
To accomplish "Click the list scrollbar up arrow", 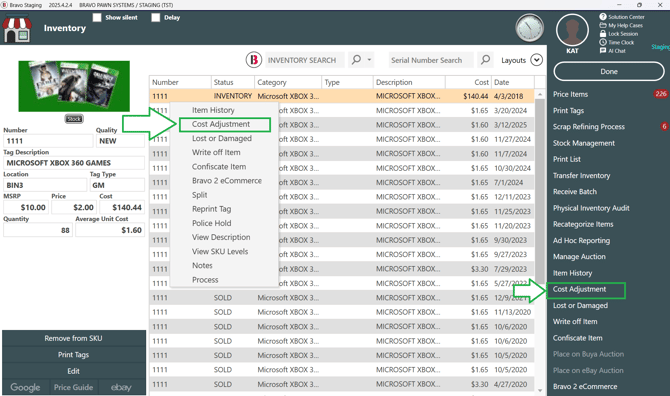I will pyautogui.click(x=540, y=94).
